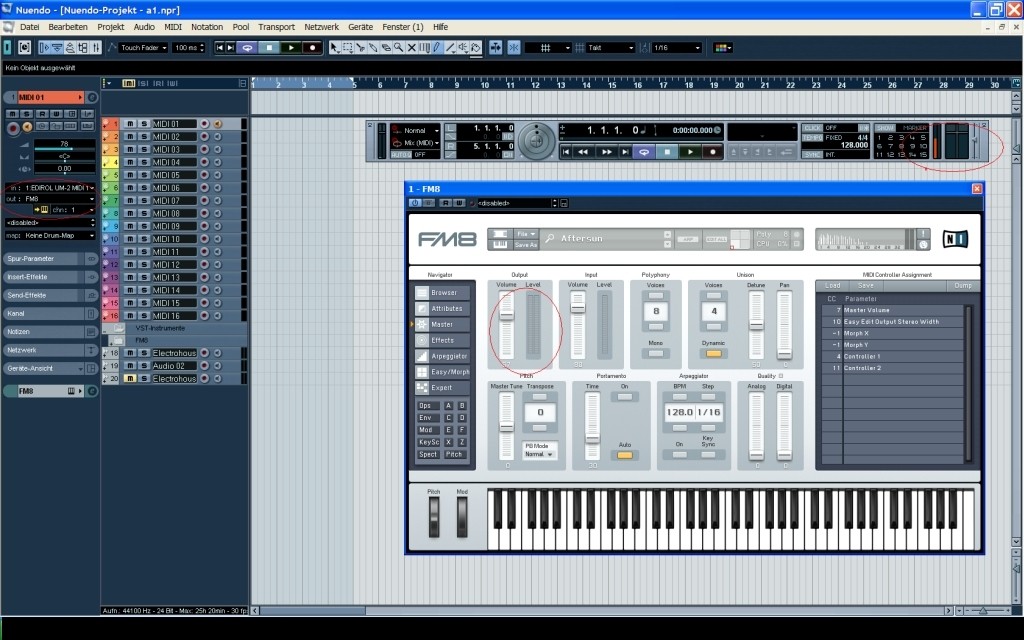1024x640 pixels.
Task: Activate the zoom magnifier tool
Action: point(398,48)
